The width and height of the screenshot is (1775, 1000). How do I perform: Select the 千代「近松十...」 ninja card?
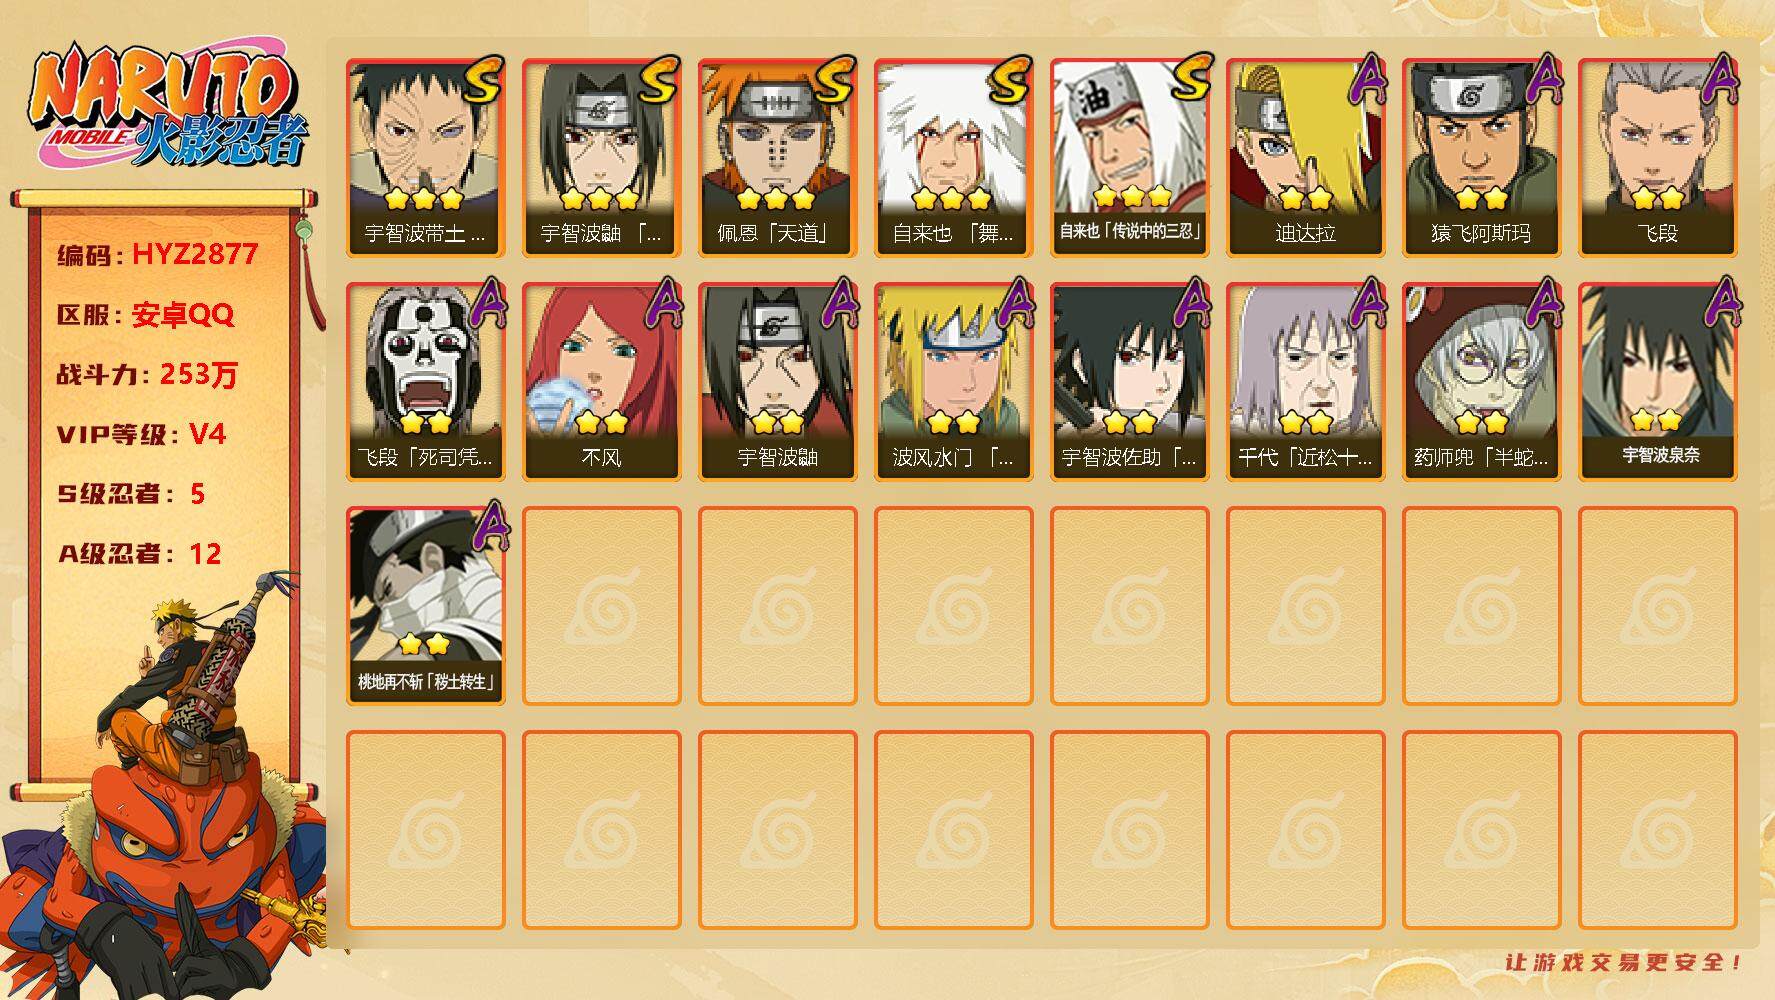(x=1305, y=382)
